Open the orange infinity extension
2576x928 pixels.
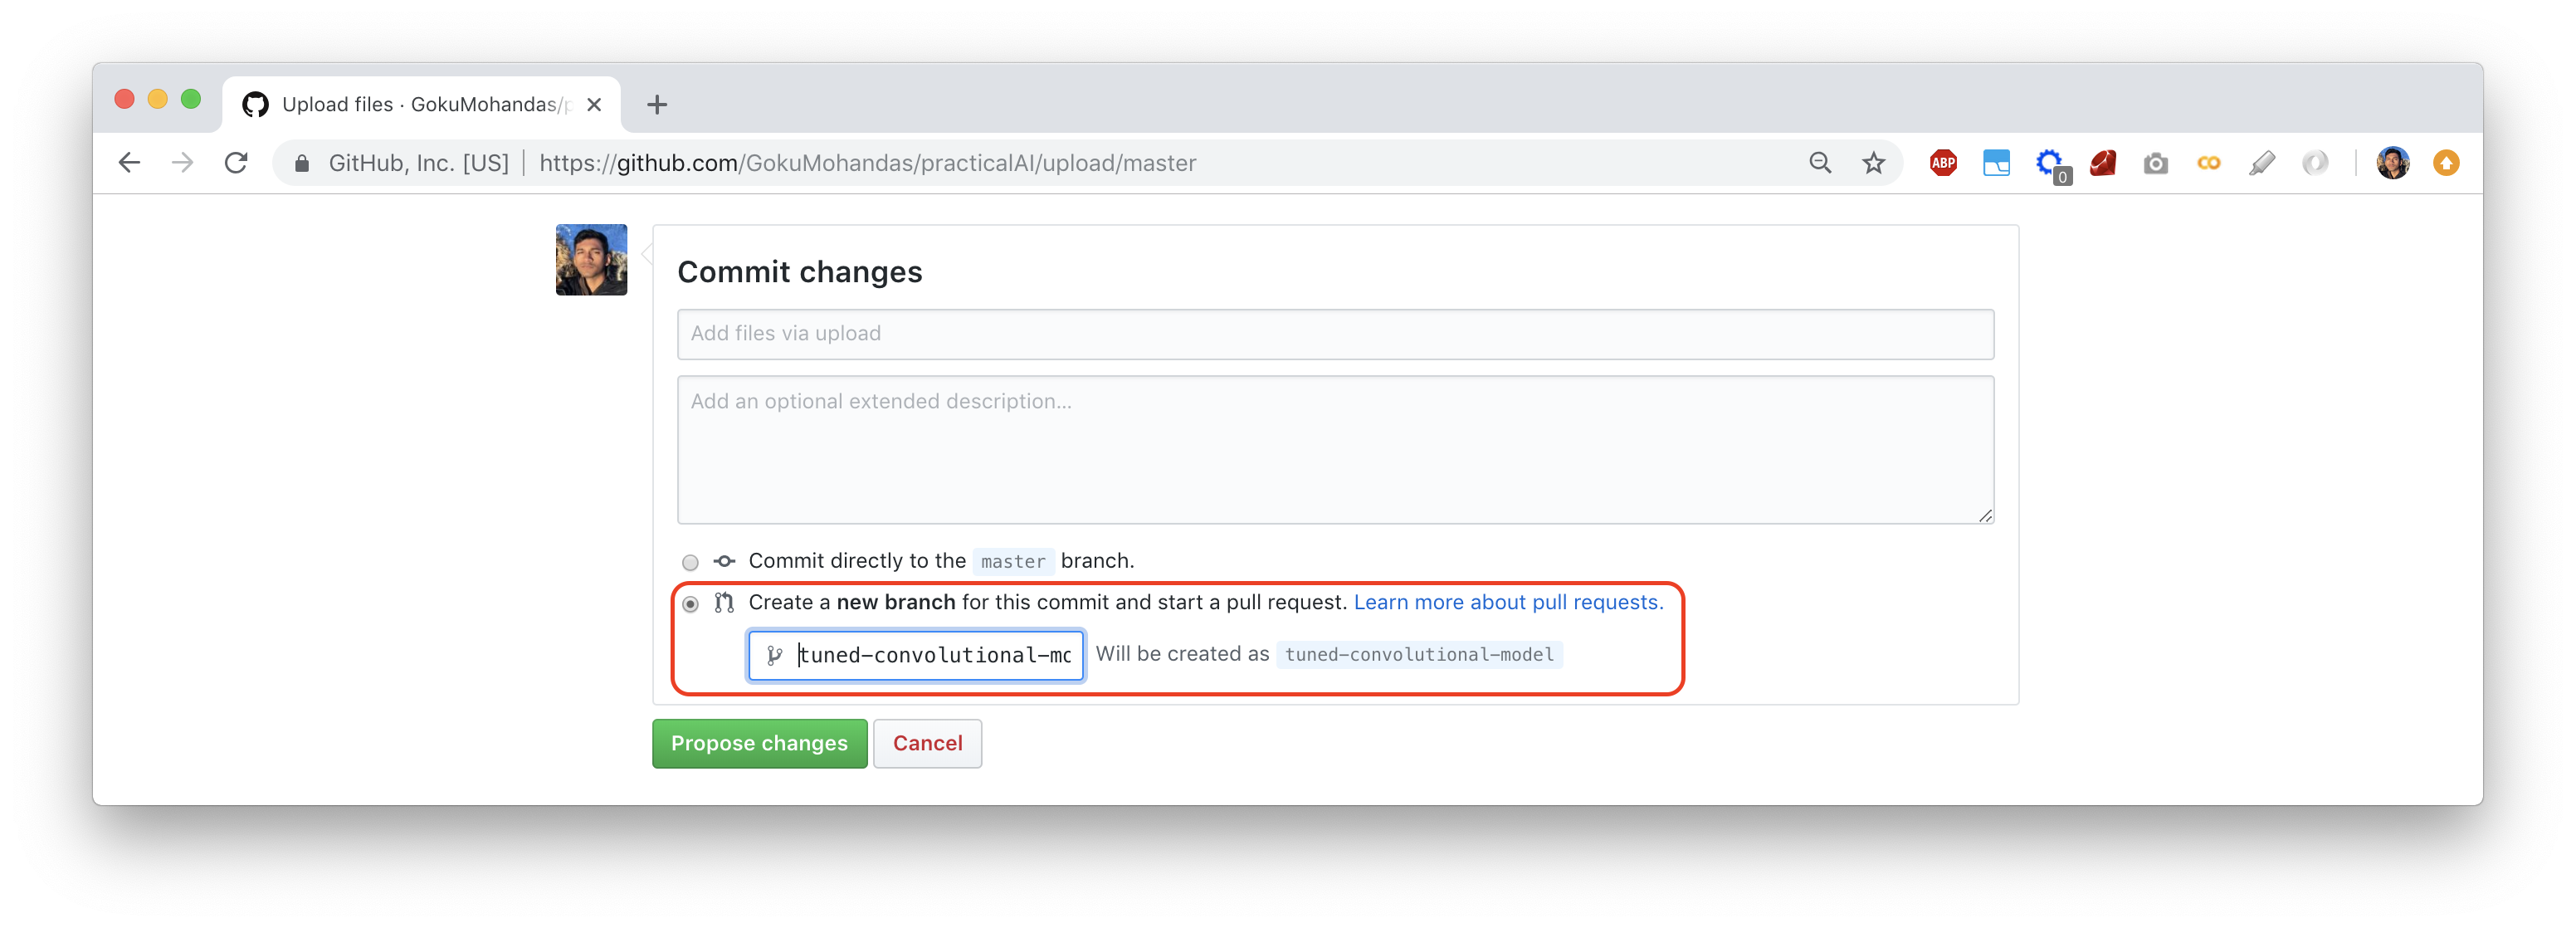click(2208, 163)
